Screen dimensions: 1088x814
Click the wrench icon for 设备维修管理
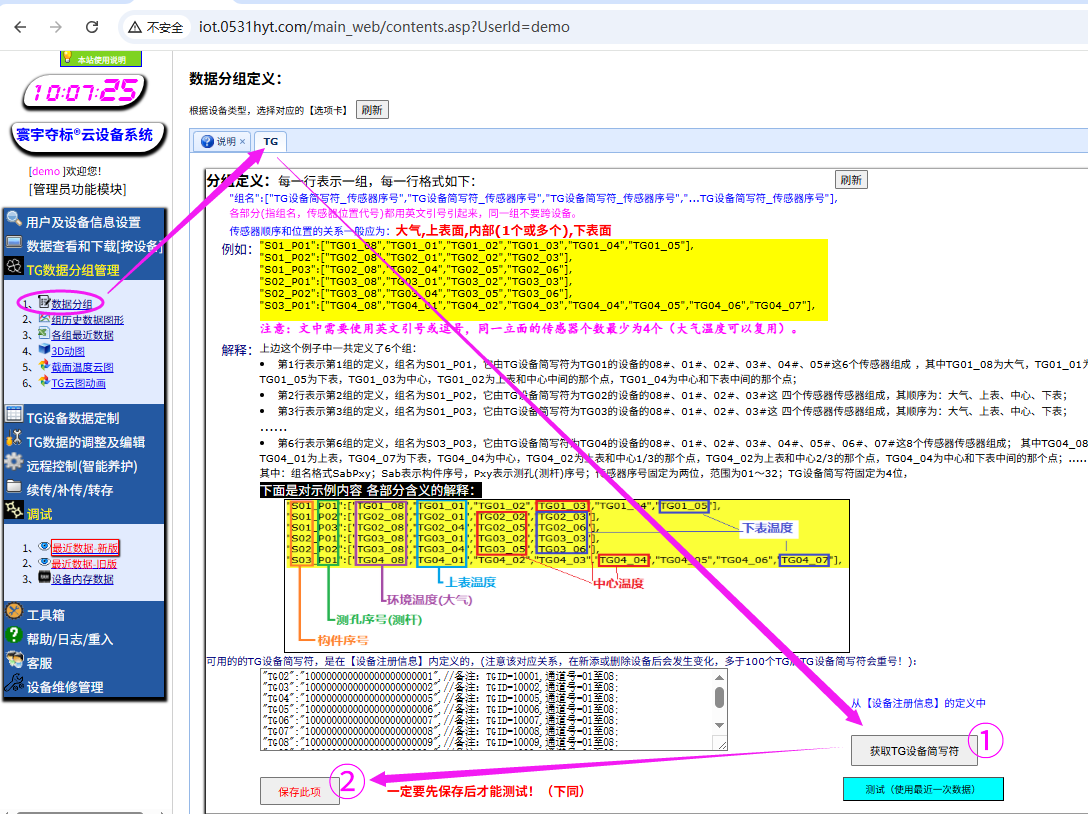pyautogui.click(x=14, y=685)
